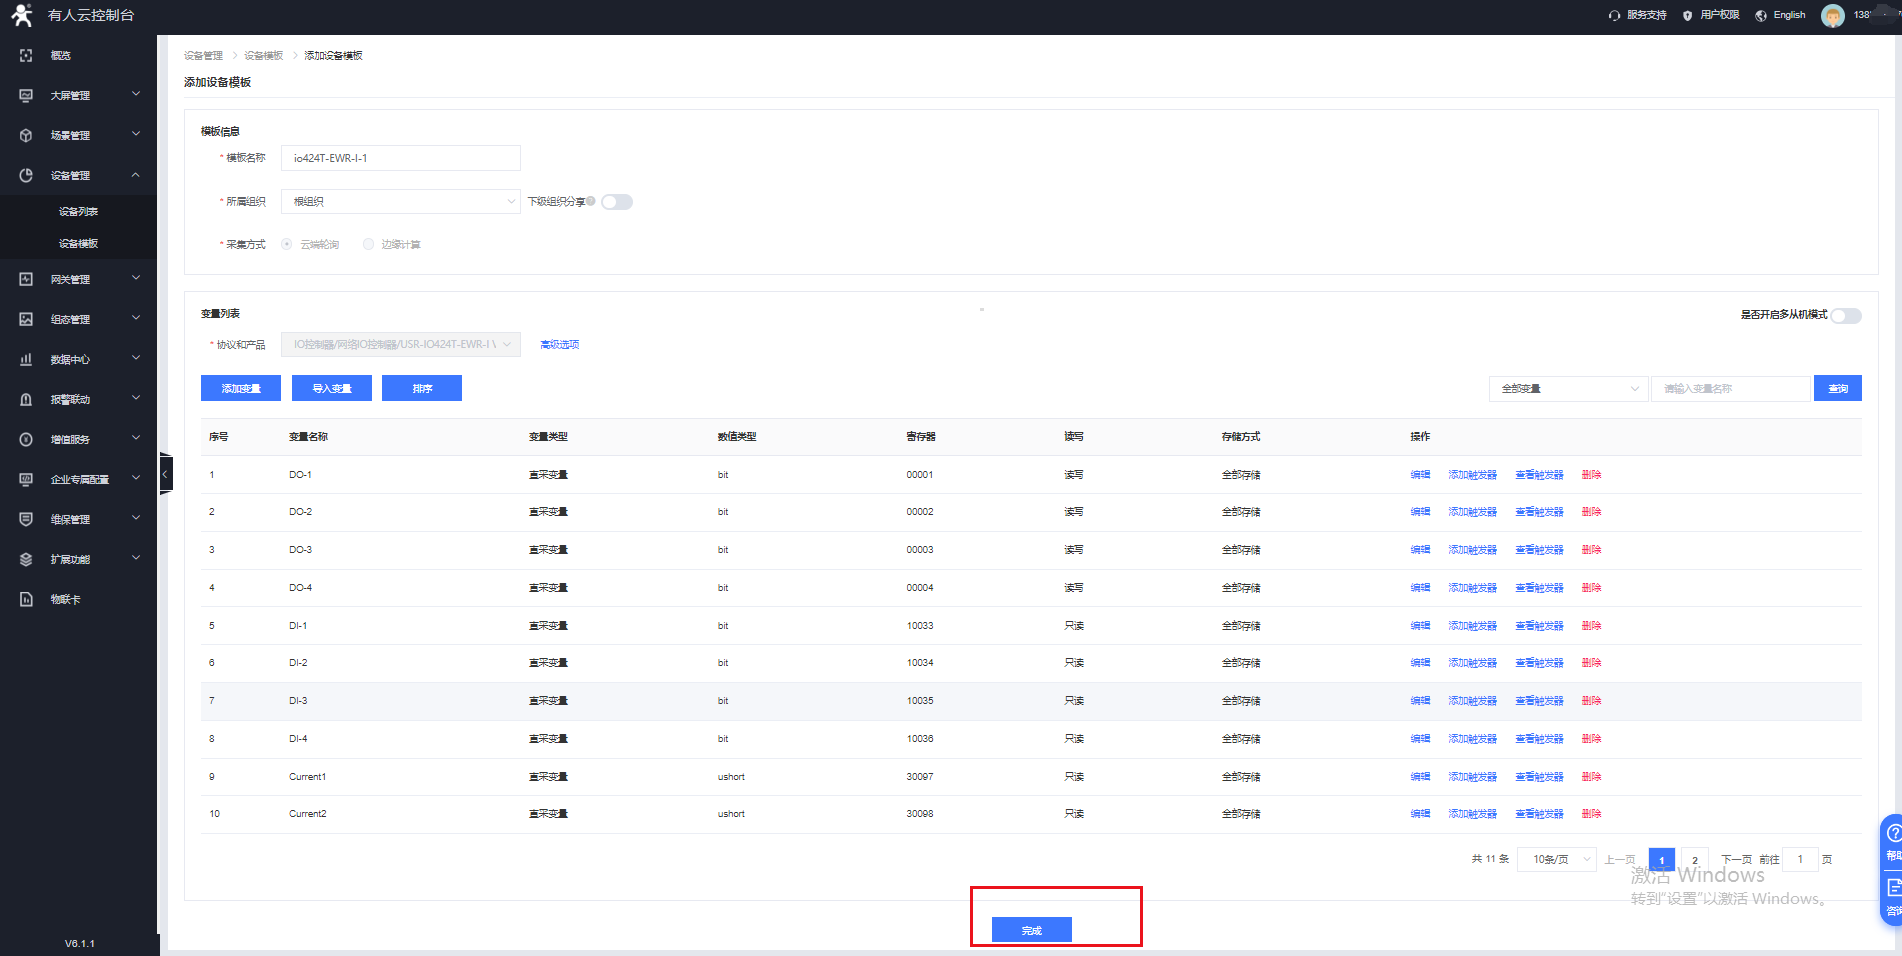Click the globe icon beside English
This screenshot has height=956, width=1902.
[x=1761, y=15]
